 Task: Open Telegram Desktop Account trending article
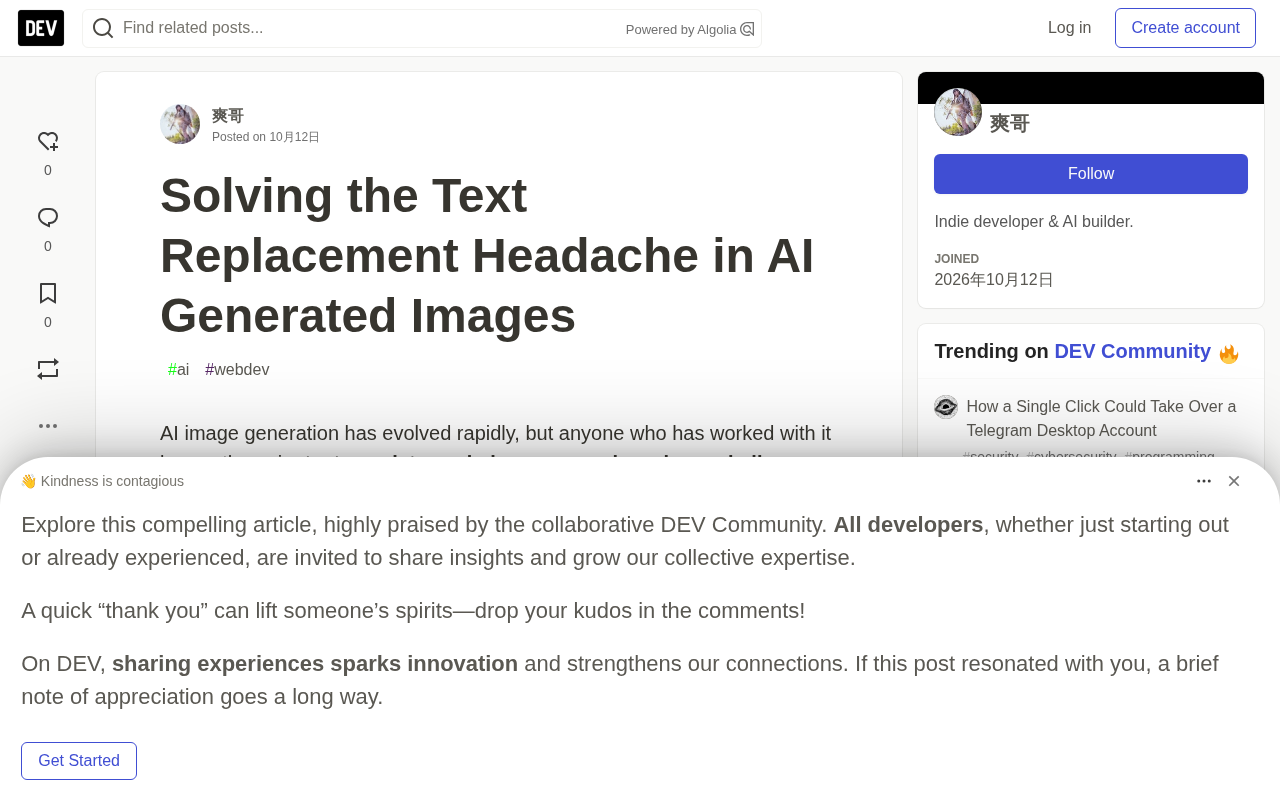click(x=1101, y=419)
